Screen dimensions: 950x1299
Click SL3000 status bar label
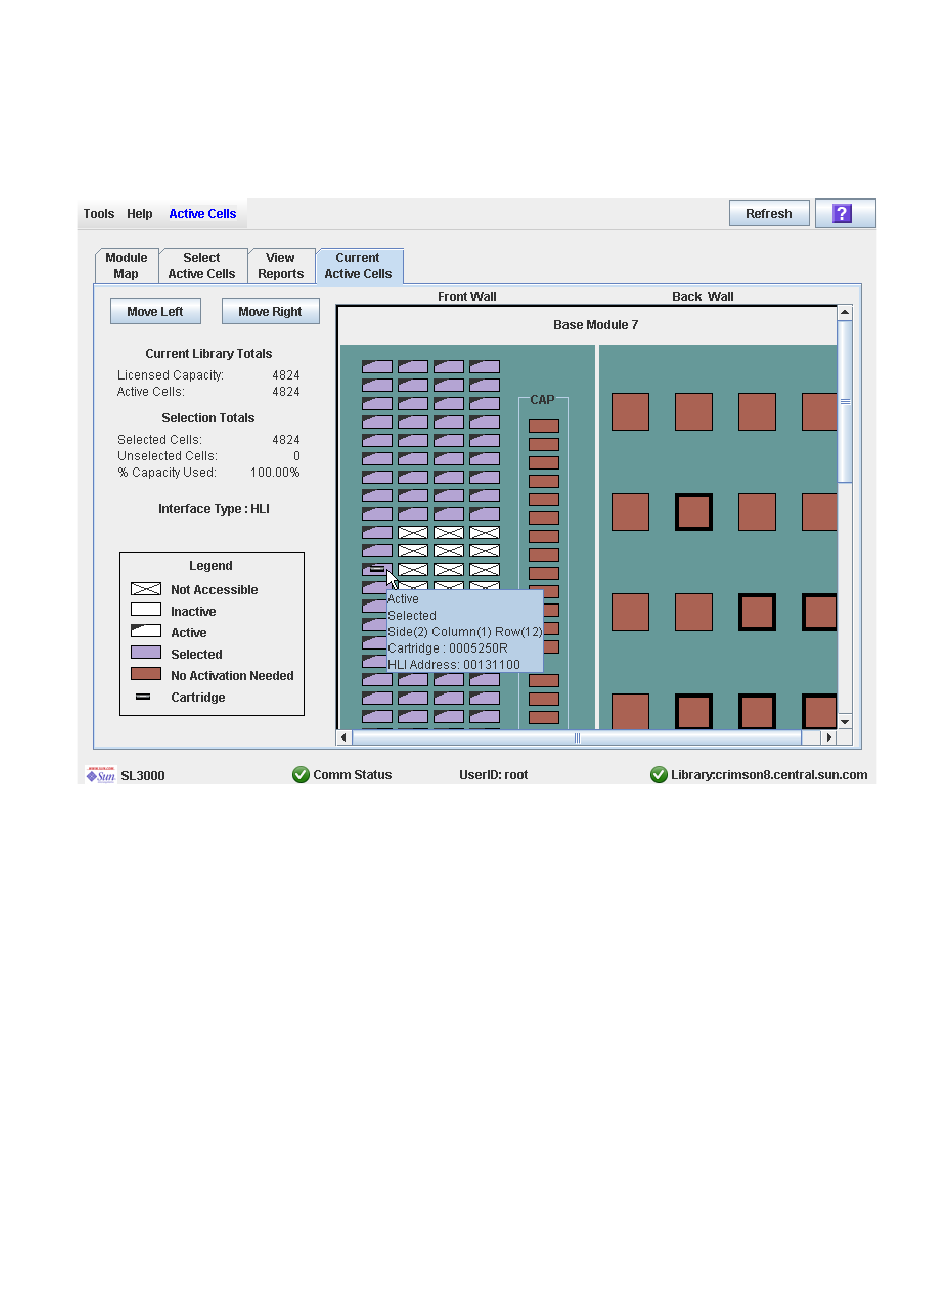pos(142,776)
